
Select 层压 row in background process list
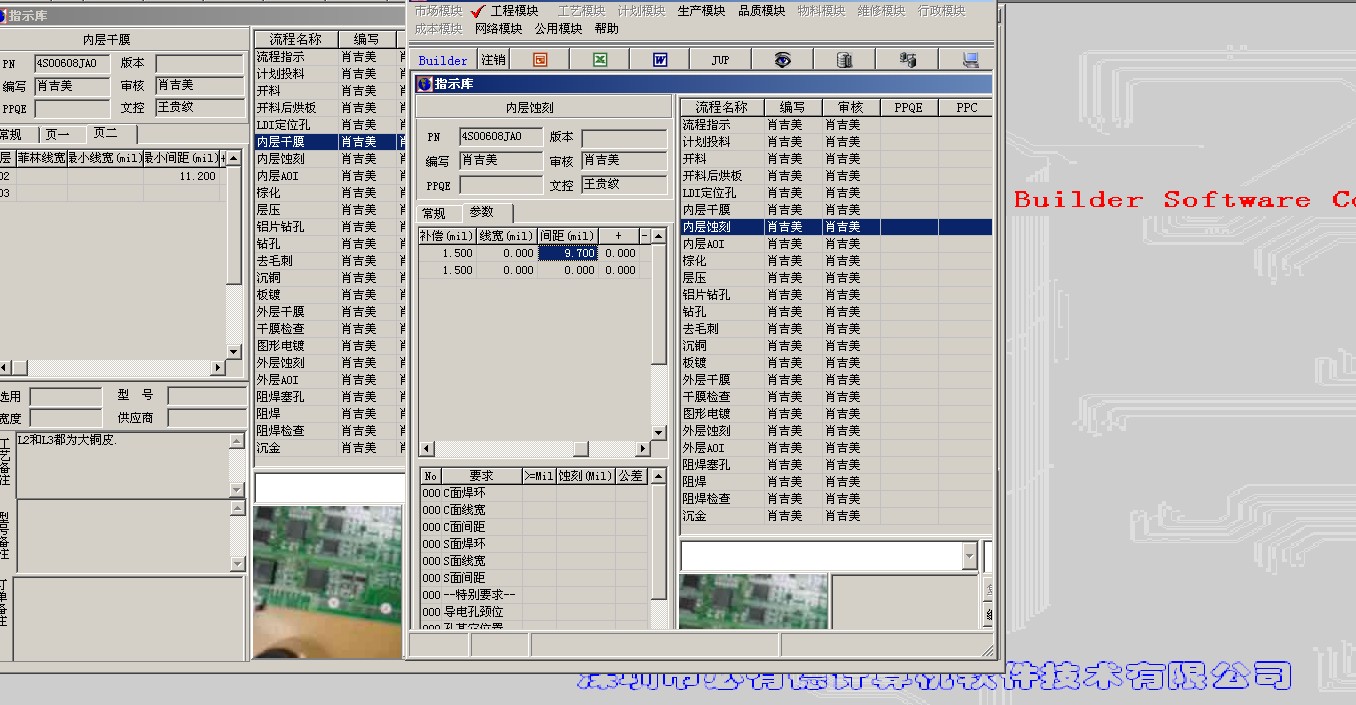click(329, 210)
